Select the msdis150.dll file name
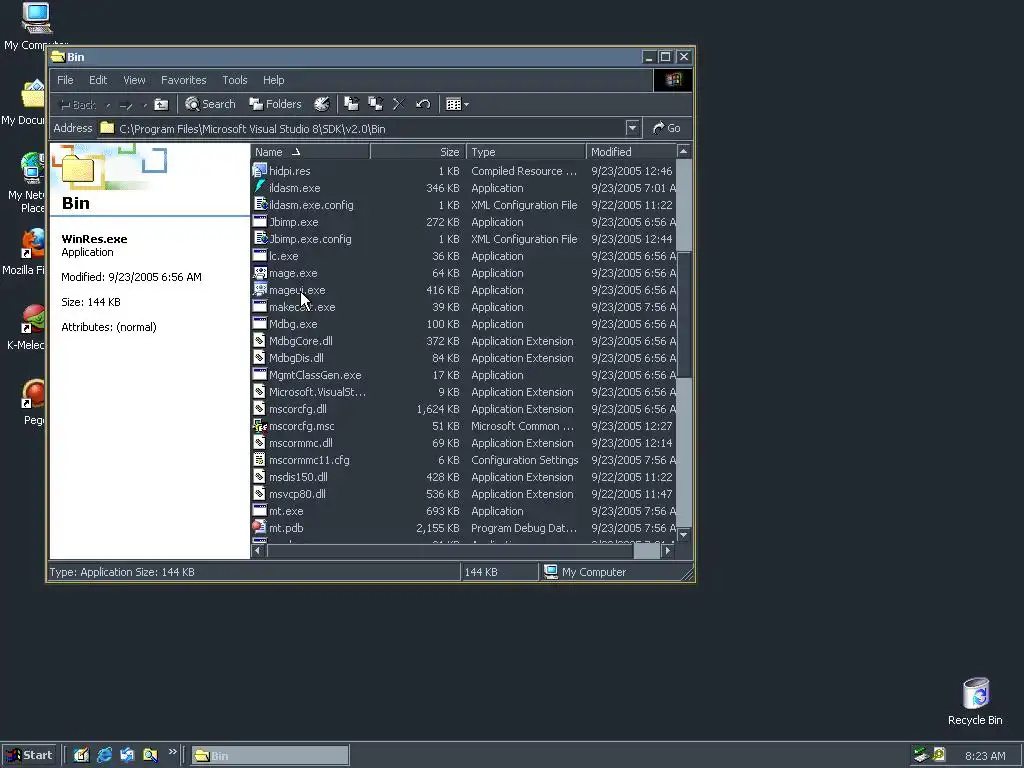 (x=298, y=477)
